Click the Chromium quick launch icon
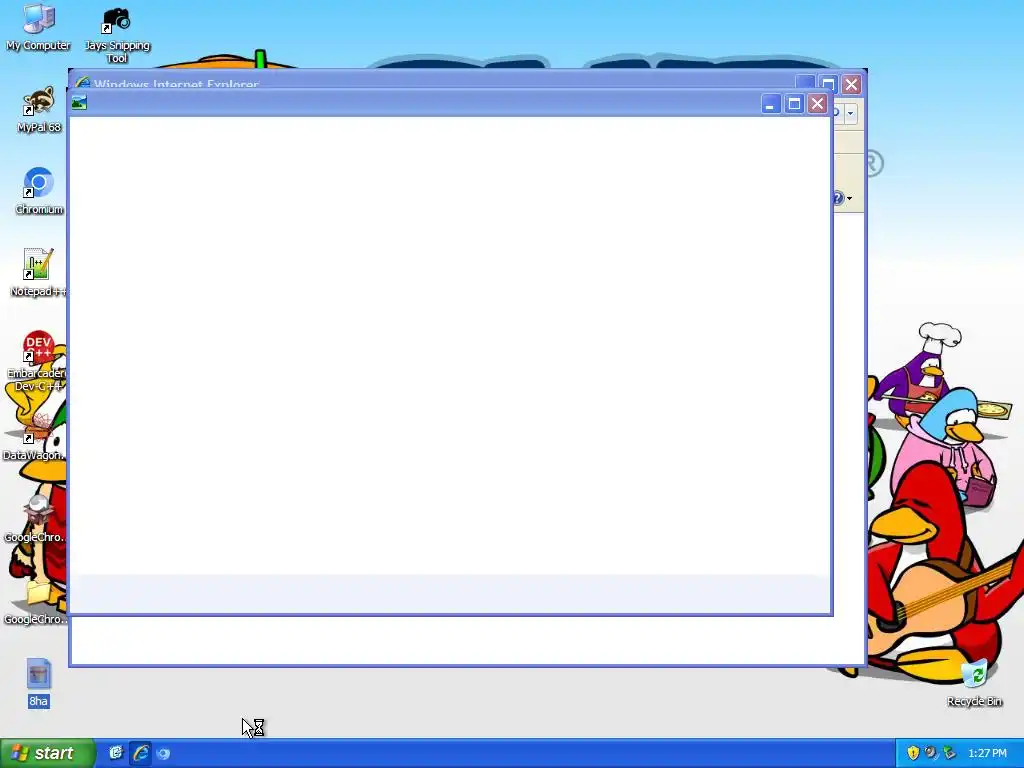This screenshot has height=768, width=1024. [x=163, y=754]
